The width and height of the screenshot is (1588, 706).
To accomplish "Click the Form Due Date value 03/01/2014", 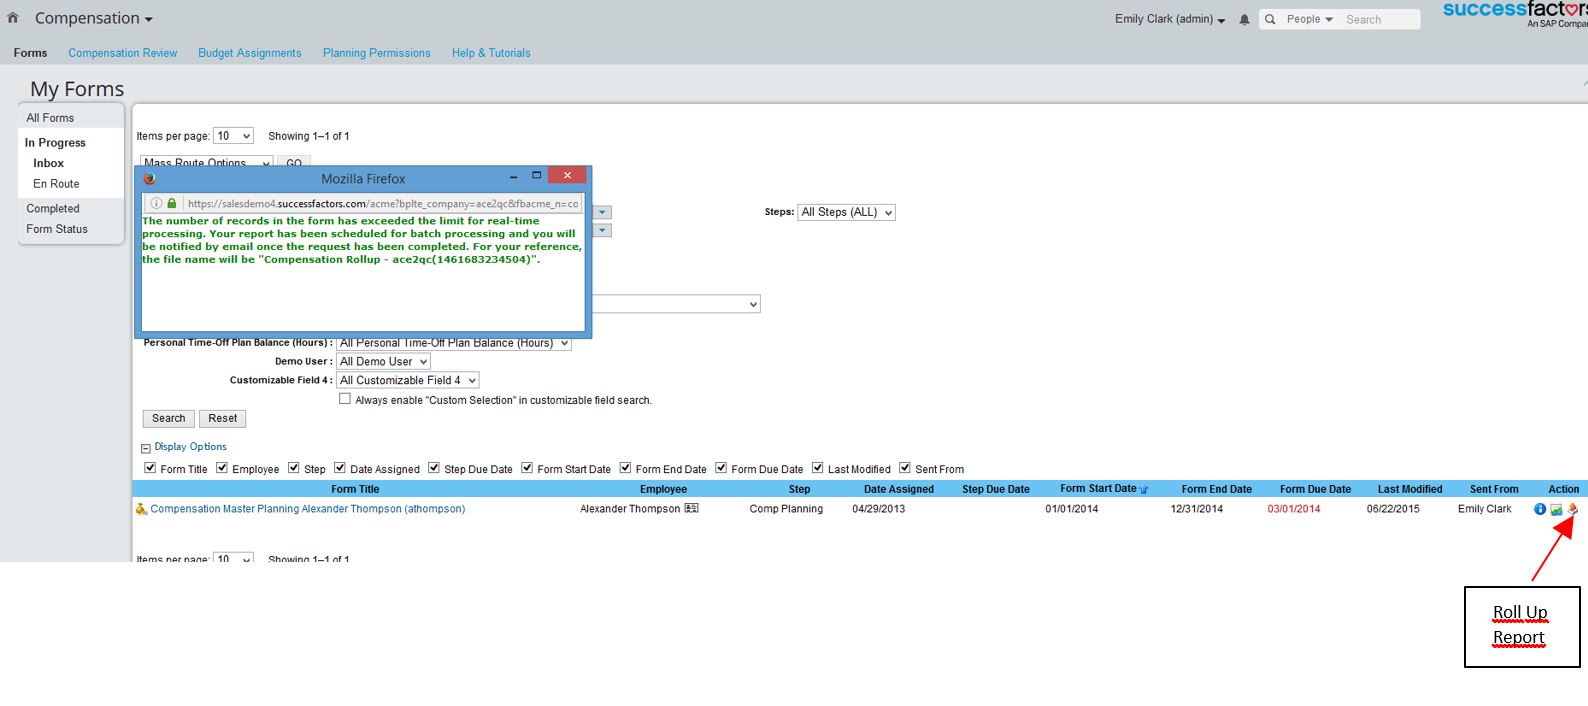I will 1294,509.
